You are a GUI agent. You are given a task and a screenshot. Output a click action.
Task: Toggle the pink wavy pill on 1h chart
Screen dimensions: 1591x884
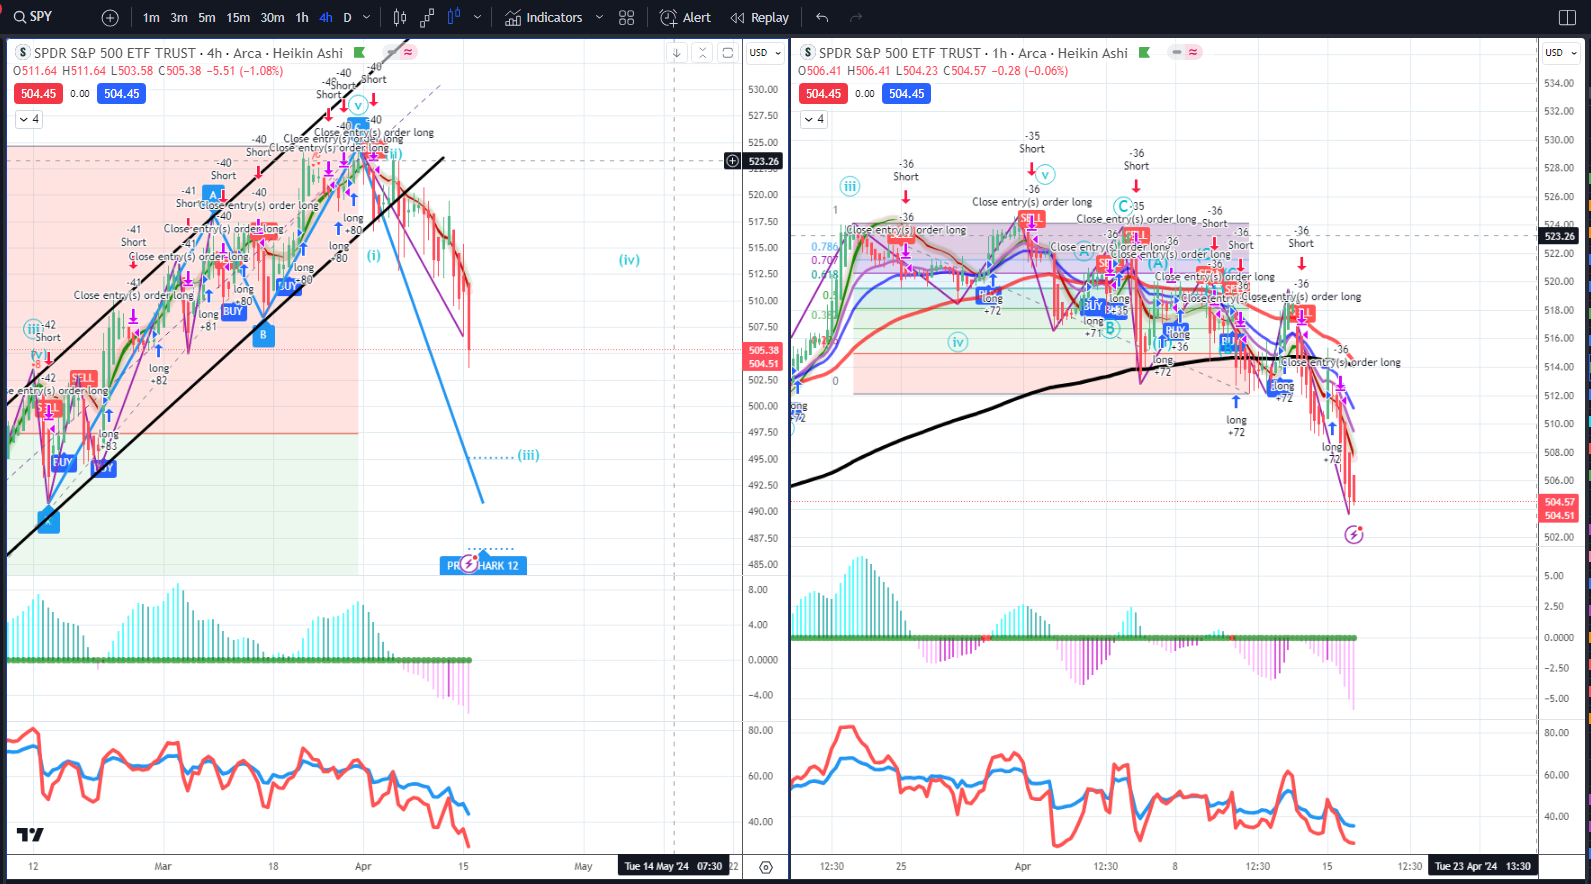click(x=1194, y=53)
